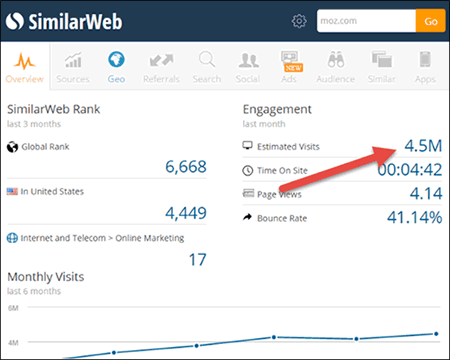Switch to the Referrals tab
This screenshot has height=360, width=450.
(x=161, y=67)
